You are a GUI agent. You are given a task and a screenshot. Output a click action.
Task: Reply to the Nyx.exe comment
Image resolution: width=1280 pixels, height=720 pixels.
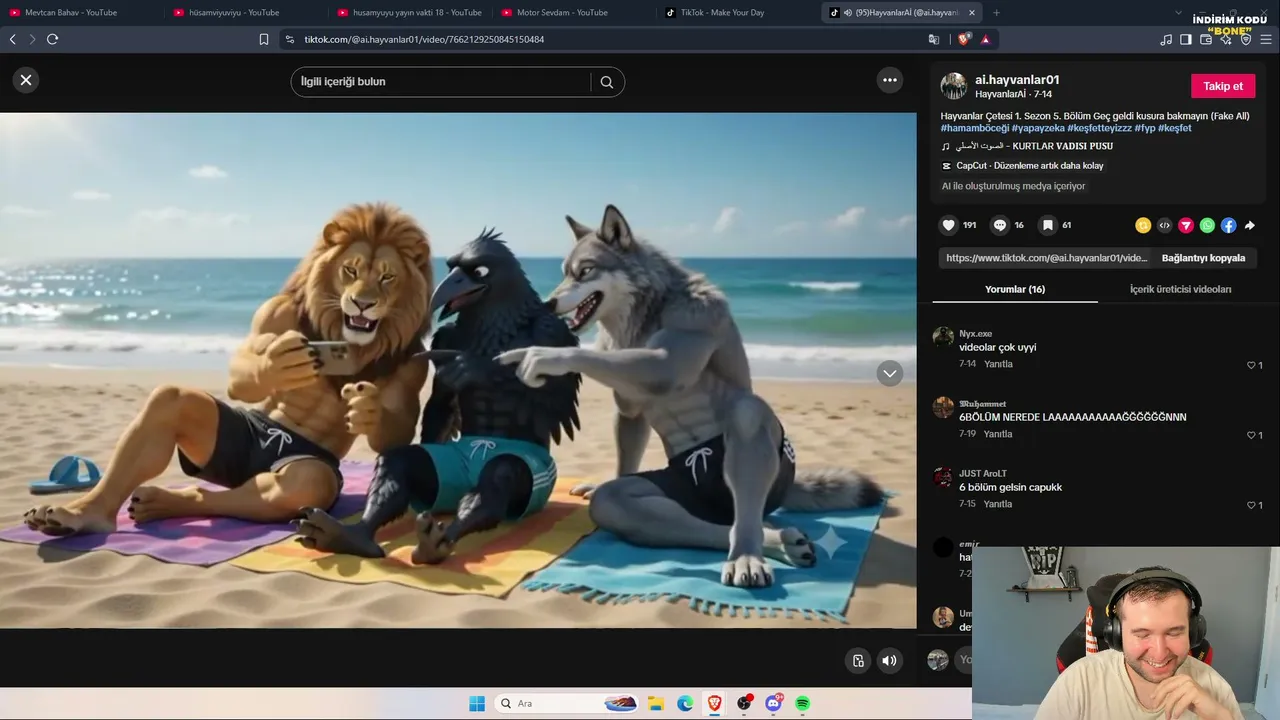tap(998, 364)
